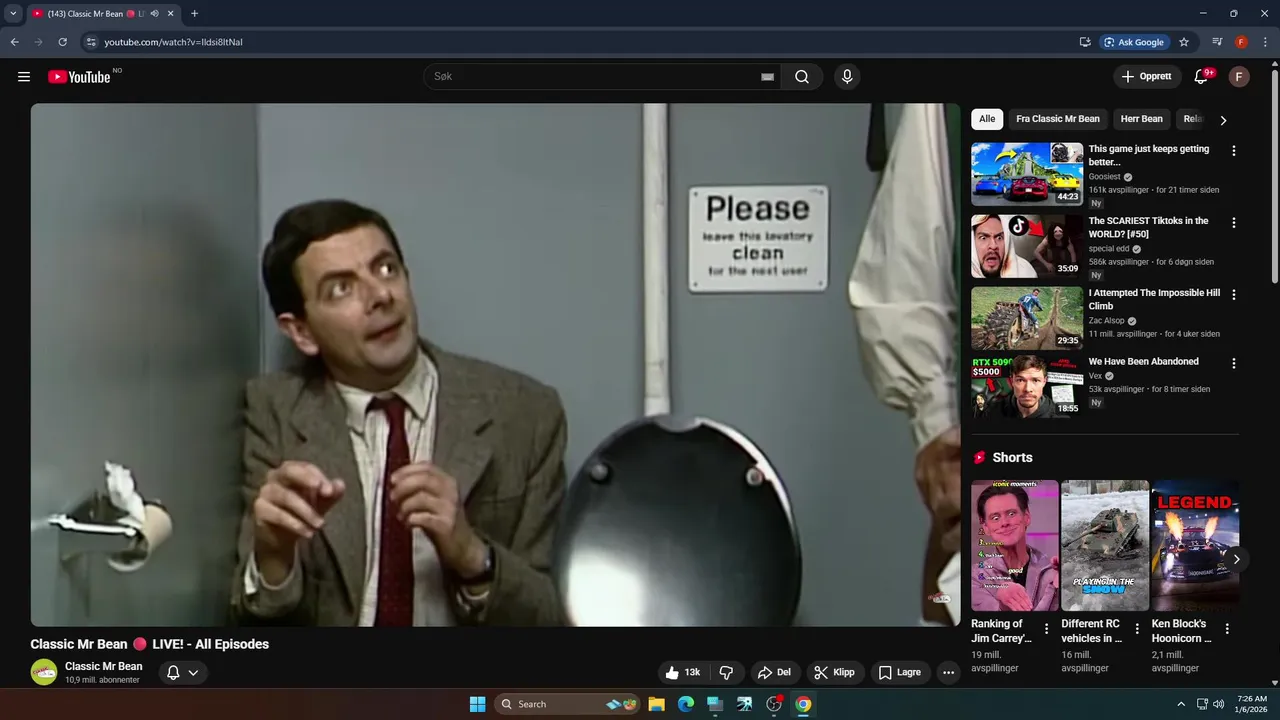
Task: Open thumbnail of 'This game just keeps getting better'
Action: pyautogui.click(x=1027, y=174)
